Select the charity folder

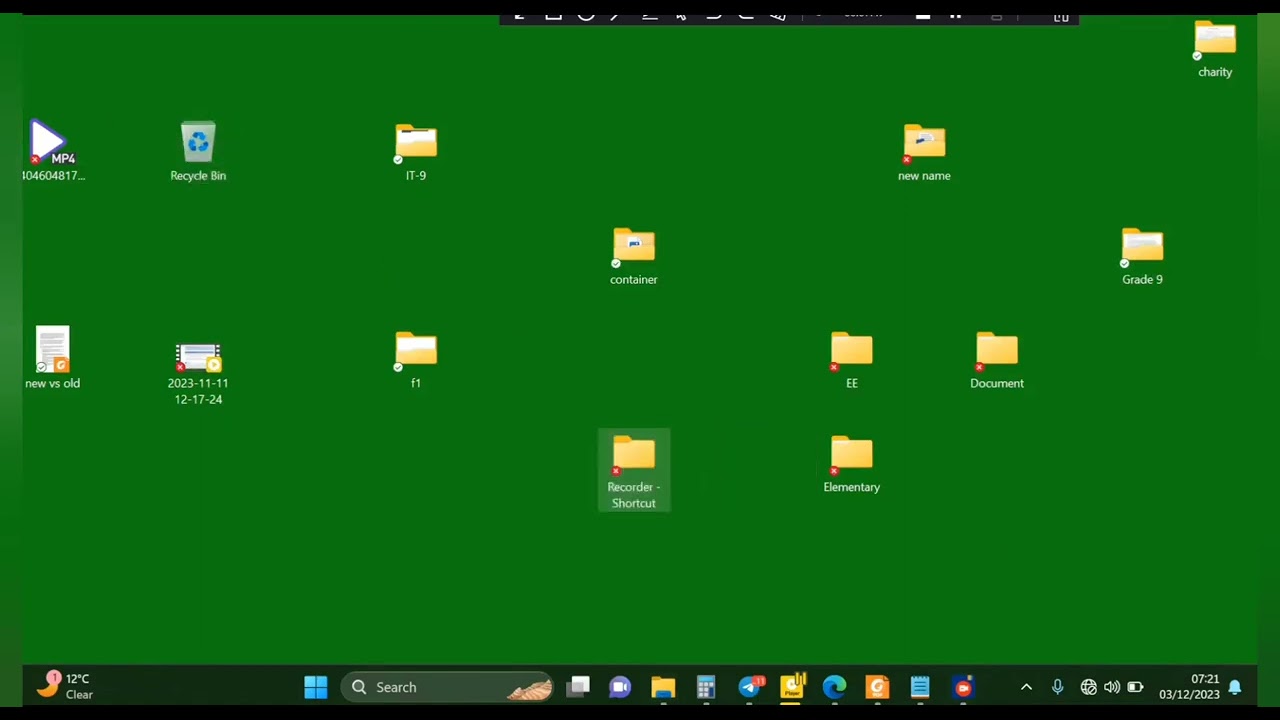coord(1215,50)
